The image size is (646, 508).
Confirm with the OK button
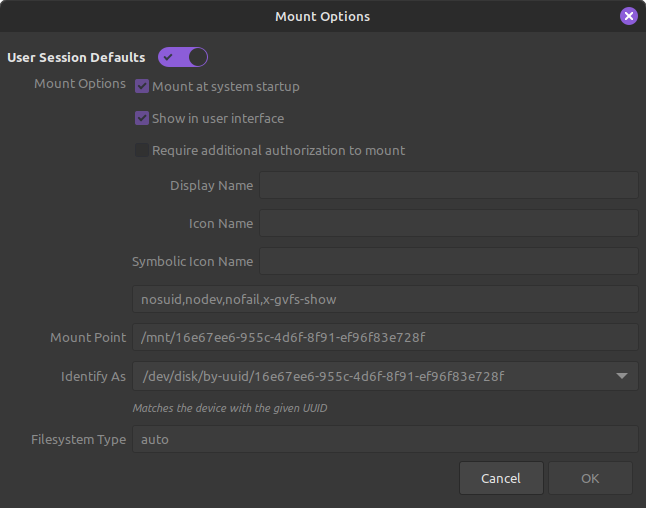coord(590,478)
